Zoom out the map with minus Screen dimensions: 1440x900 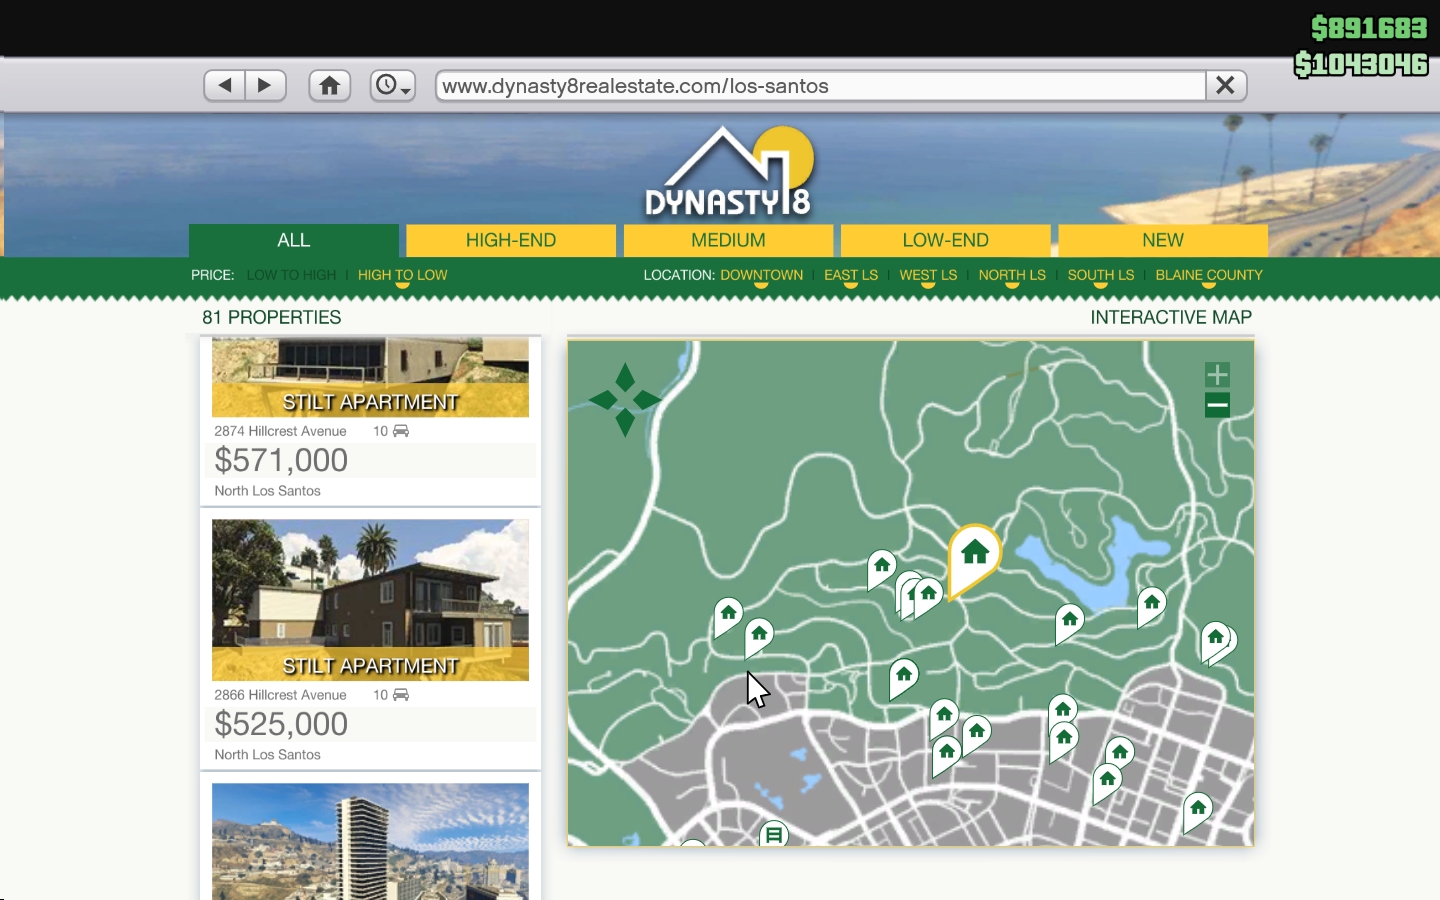click(x=1217, y=405)
